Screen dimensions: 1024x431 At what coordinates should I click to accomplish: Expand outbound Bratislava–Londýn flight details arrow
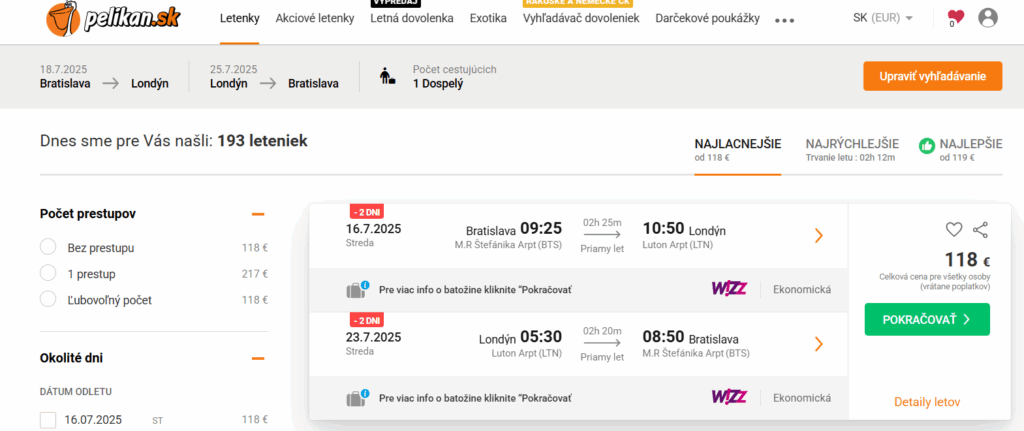tap(819, 236)
